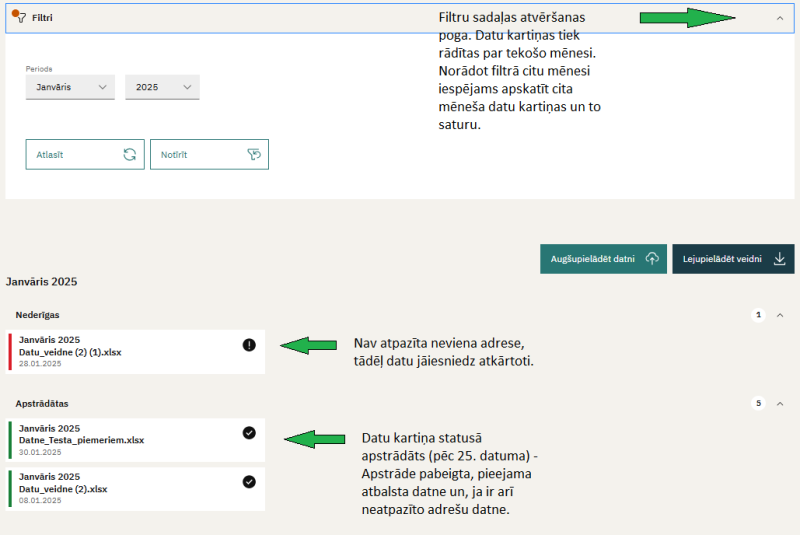800x535 pixels.
Task: Collapse the Nederīgas group with its chevron
Action: pos(780,316)
